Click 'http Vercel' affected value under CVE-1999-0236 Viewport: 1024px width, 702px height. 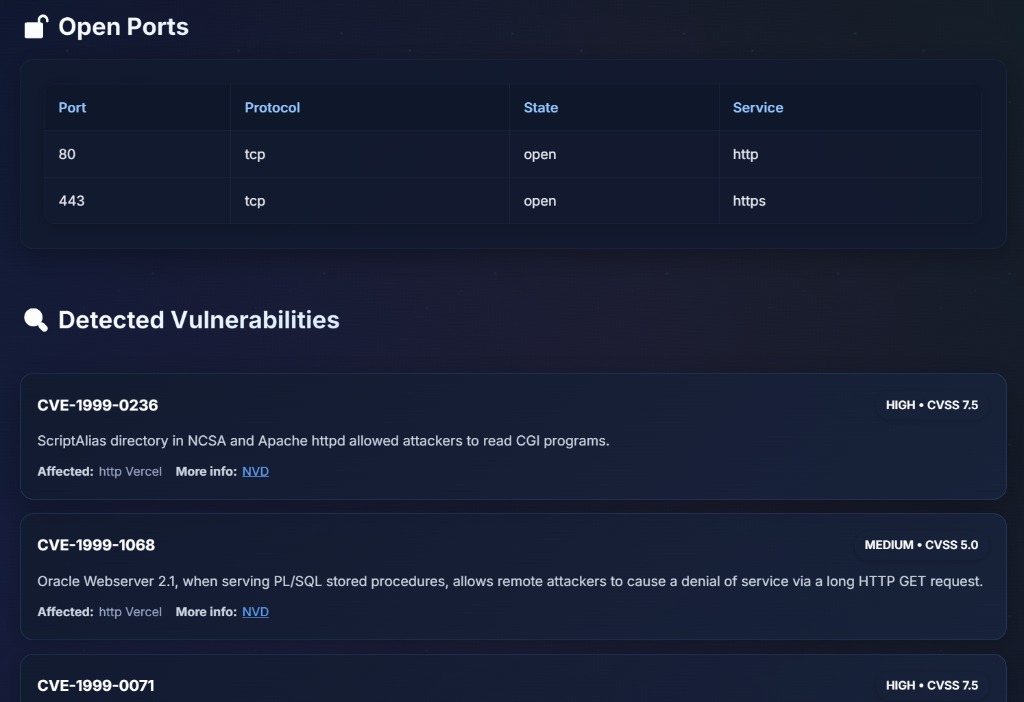pyautogui.click(x=130, y=471)
